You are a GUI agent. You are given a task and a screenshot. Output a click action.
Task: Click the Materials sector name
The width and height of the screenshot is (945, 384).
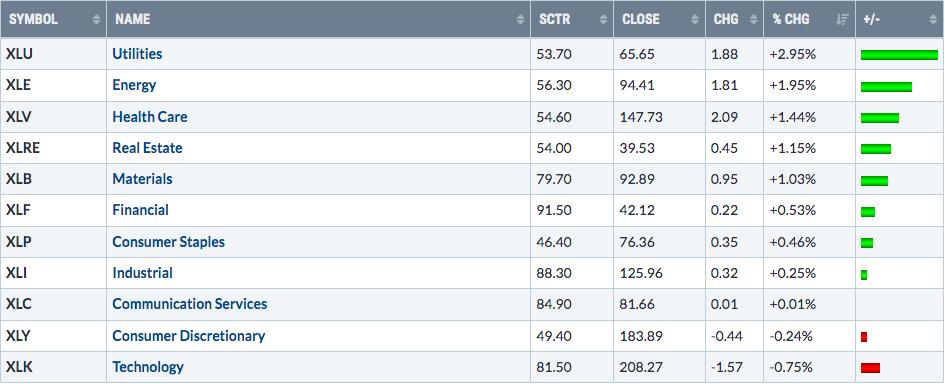pos(142,179)
